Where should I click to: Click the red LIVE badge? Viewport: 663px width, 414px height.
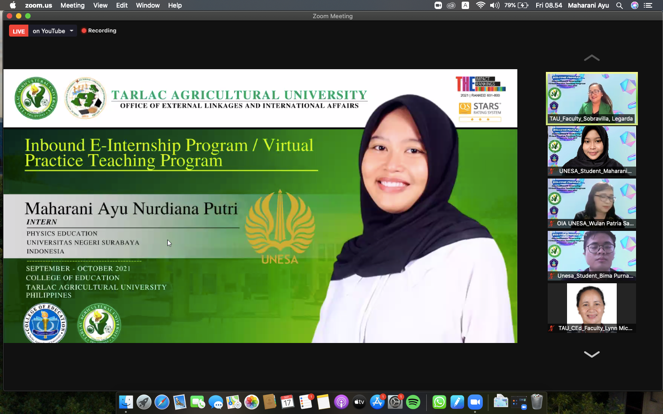(x=19, y=31)
